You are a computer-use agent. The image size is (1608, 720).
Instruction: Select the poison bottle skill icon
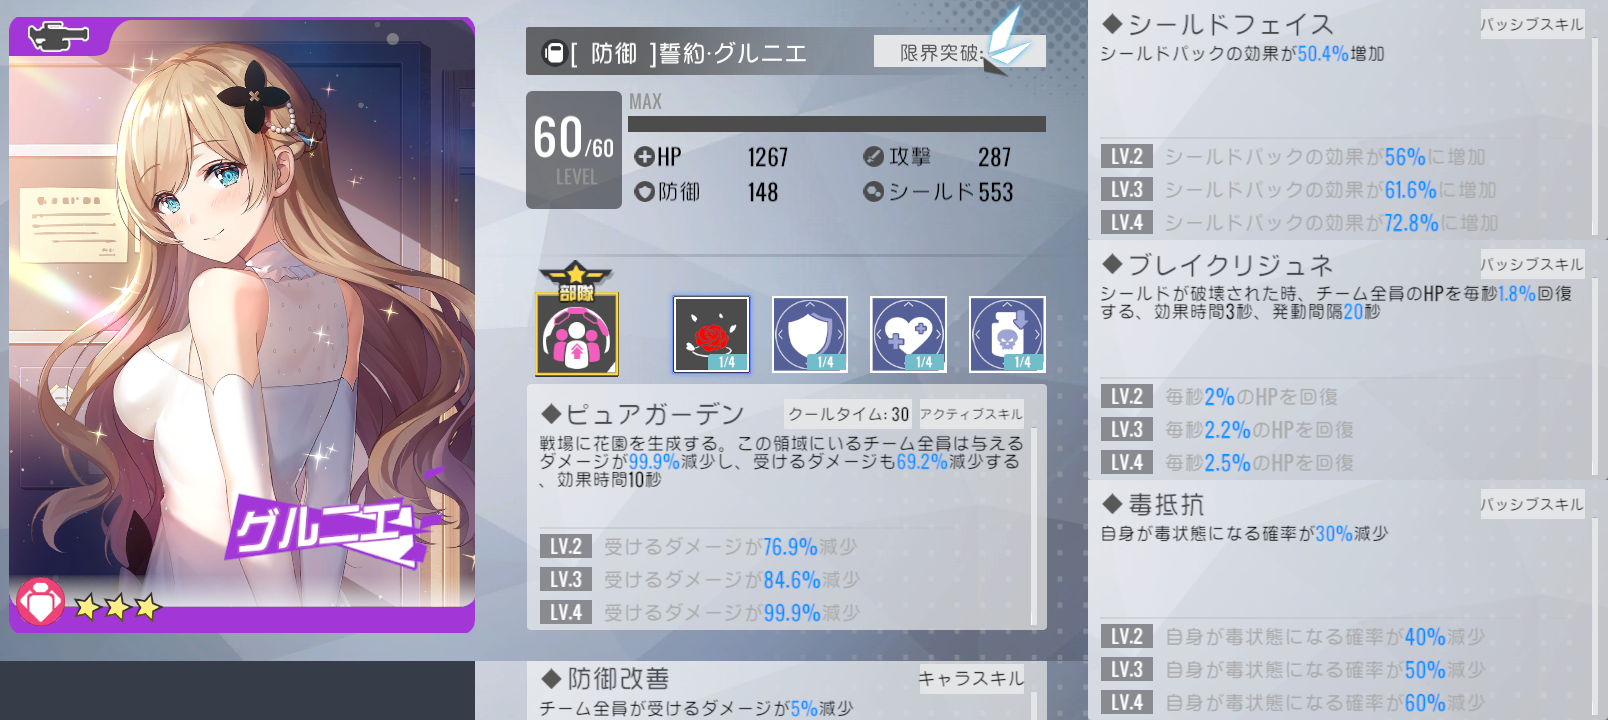1007,334
